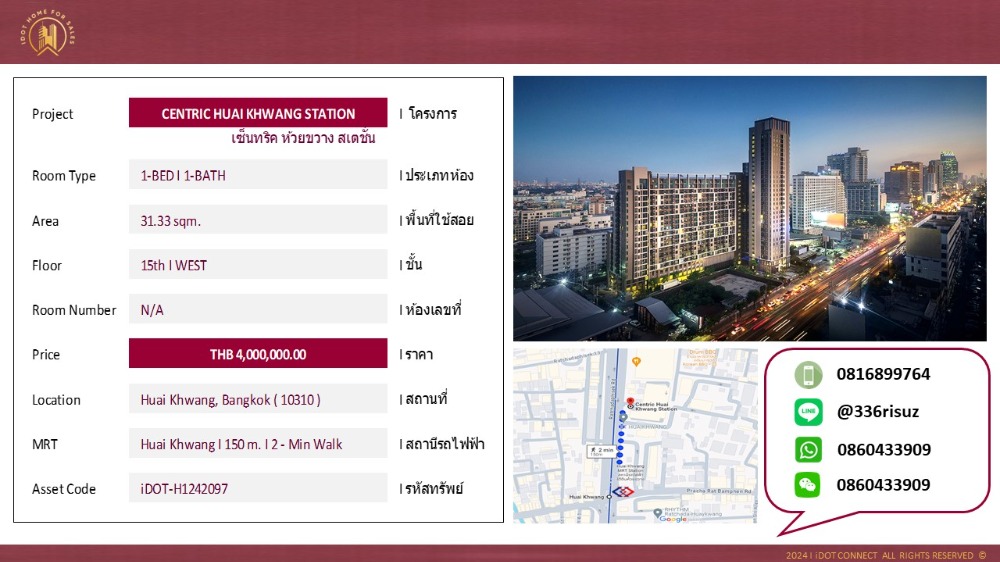Image resolution: width=1000 pixels, height=562 pixels.
Task: Click the Thai project name เซ็นทริค ห้วยขวาง สเตชั่น
Action: (304, 138)
